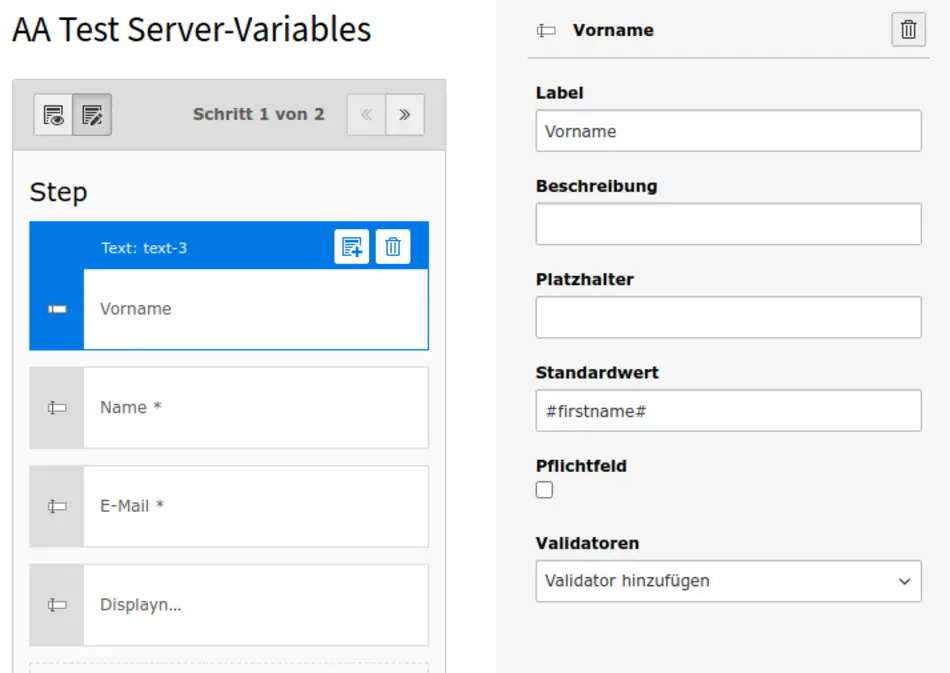950x673 pixels.
Task: Go to next step with double-right arrow
Action: click(405, 115)
